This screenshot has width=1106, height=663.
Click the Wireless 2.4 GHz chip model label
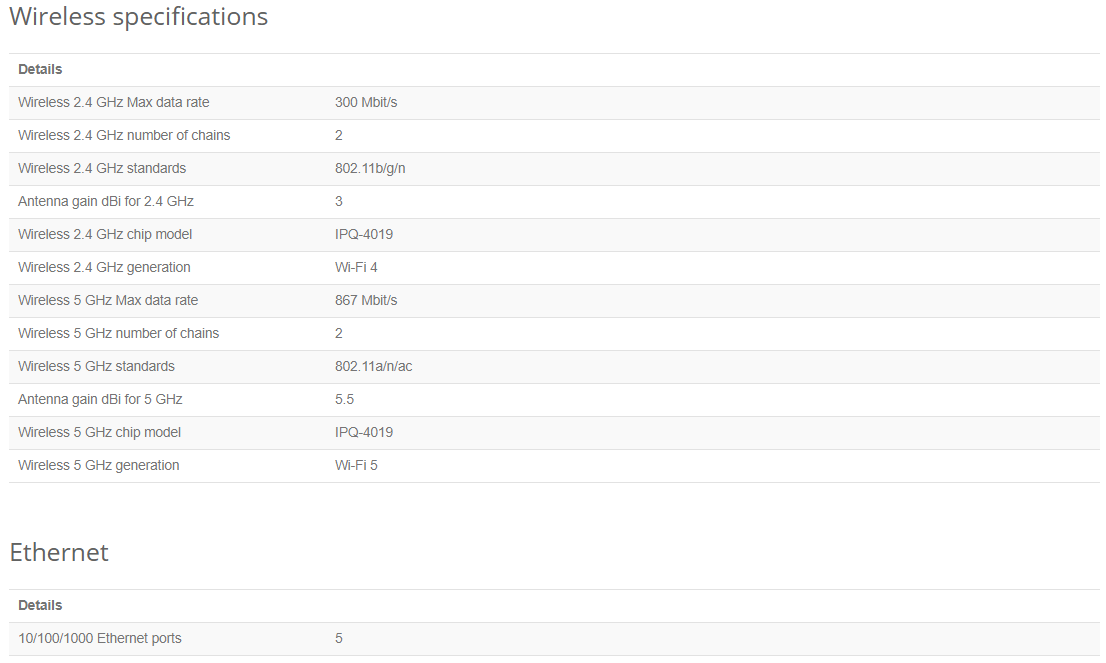click(105, 234)
